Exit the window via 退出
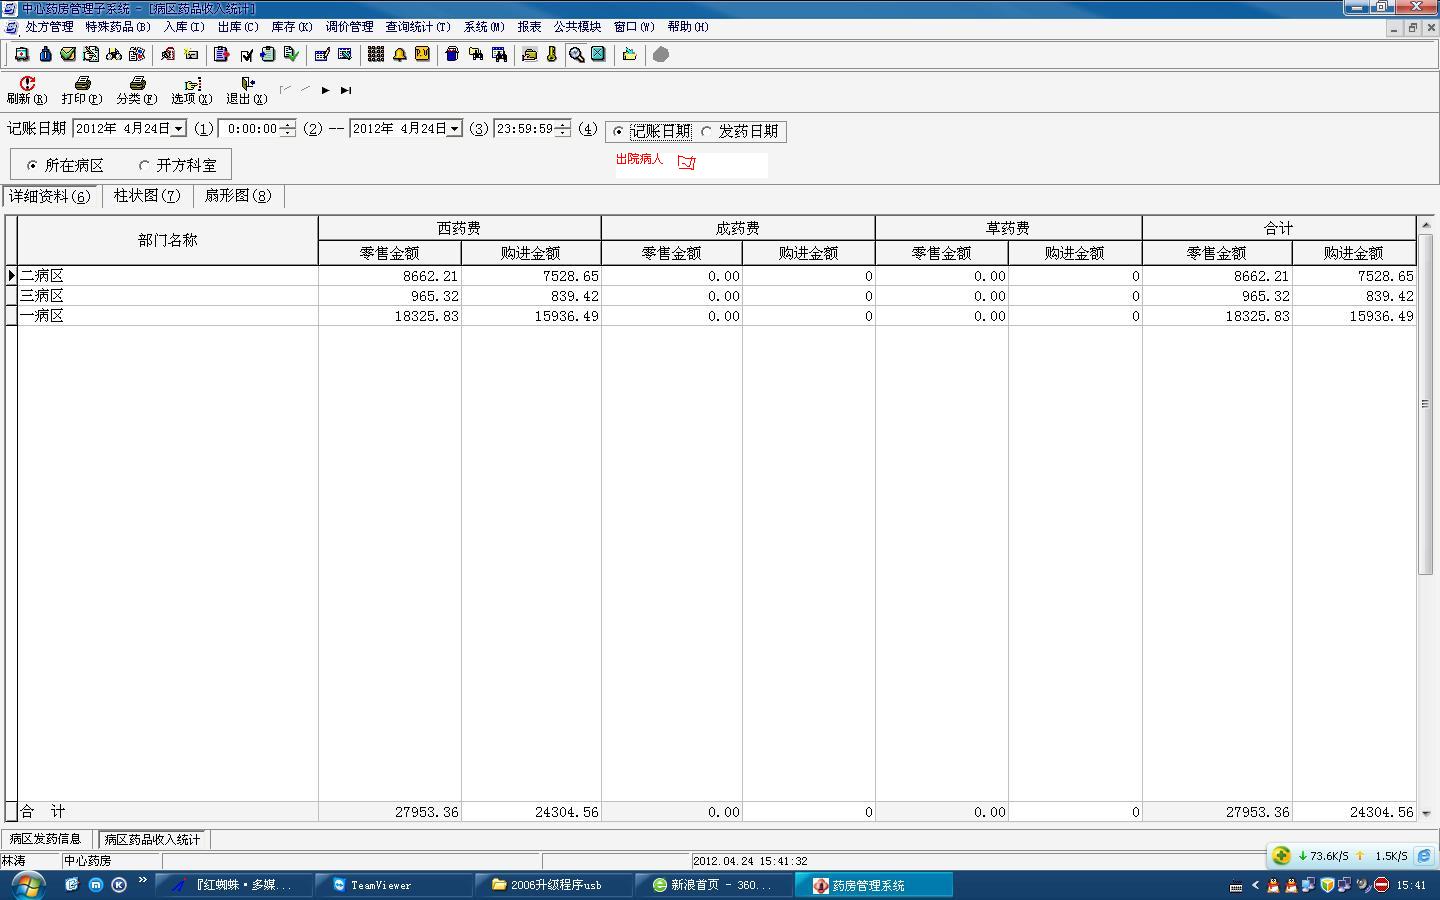This screenshot has width=1440, height=900. pyautogui.click(x=247, y=91)
